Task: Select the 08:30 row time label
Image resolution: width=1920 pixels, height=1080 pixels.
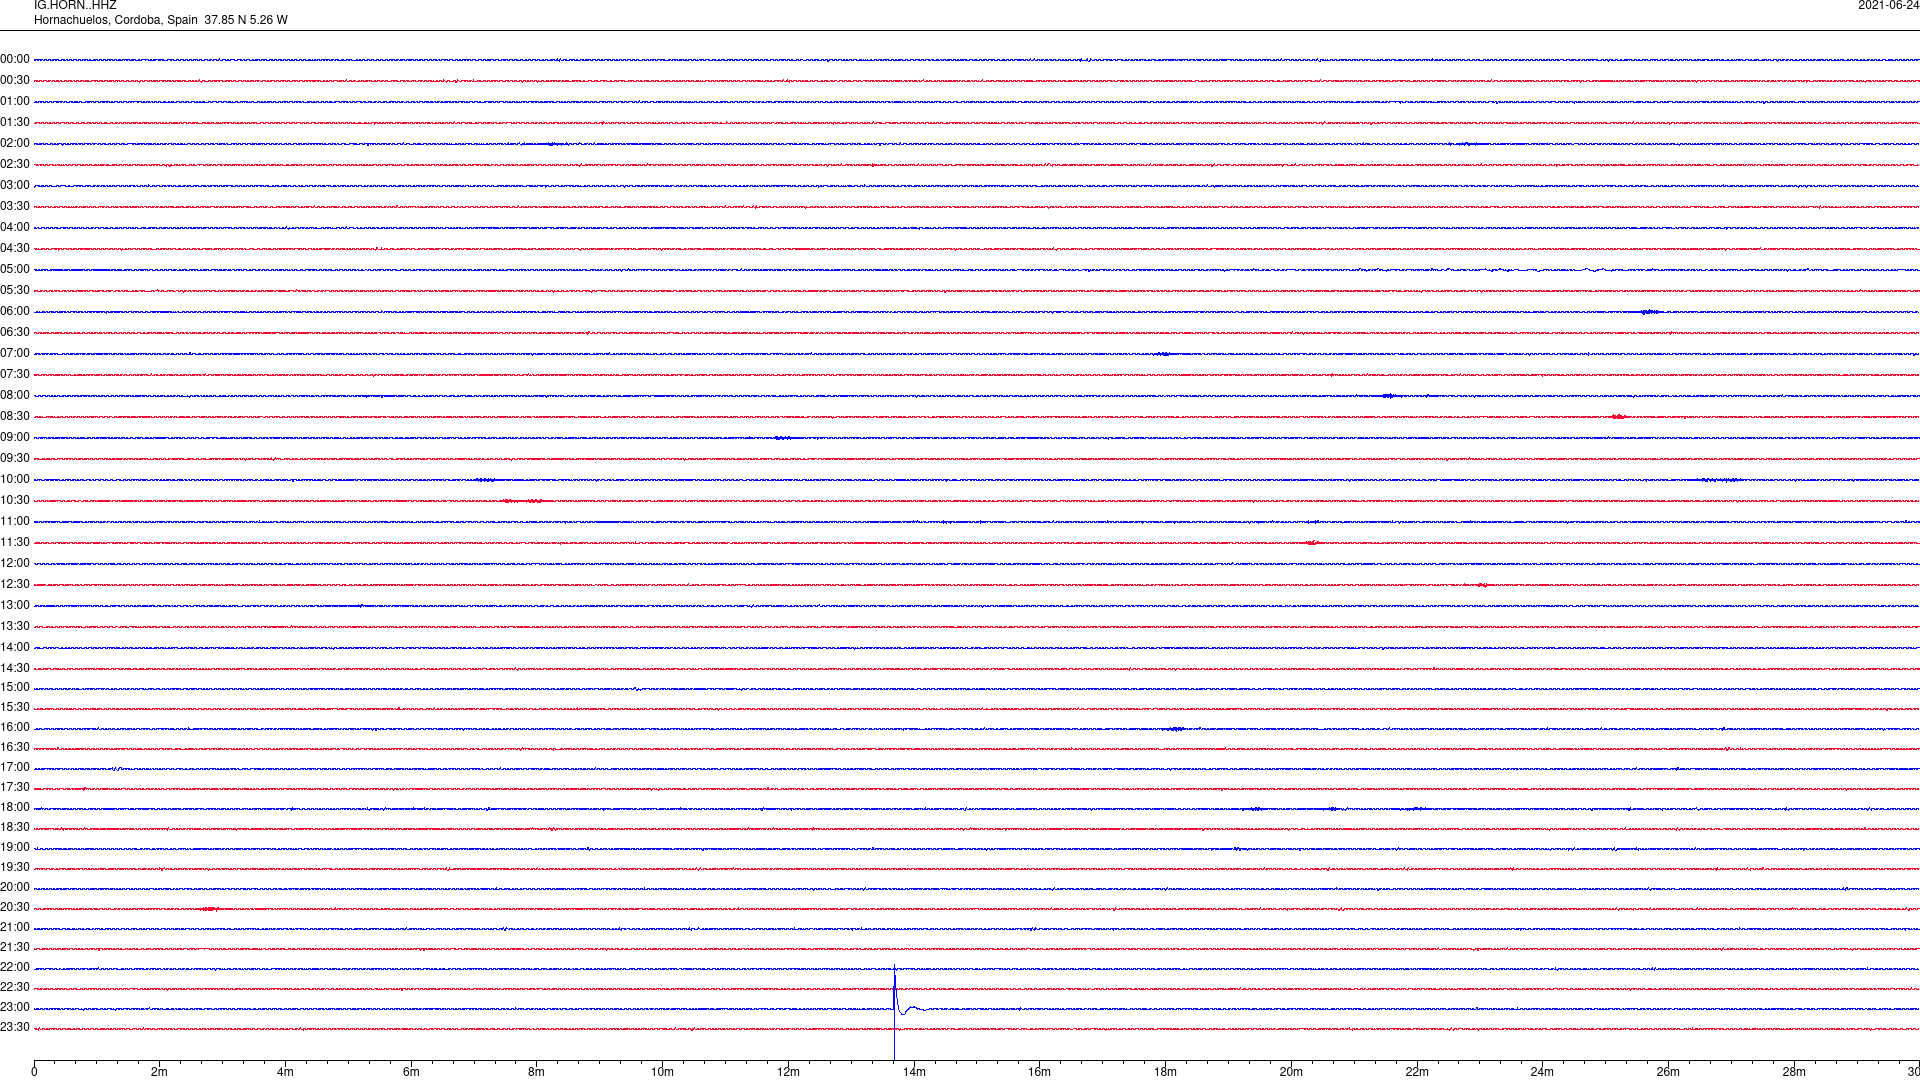Action: [15, 416]
